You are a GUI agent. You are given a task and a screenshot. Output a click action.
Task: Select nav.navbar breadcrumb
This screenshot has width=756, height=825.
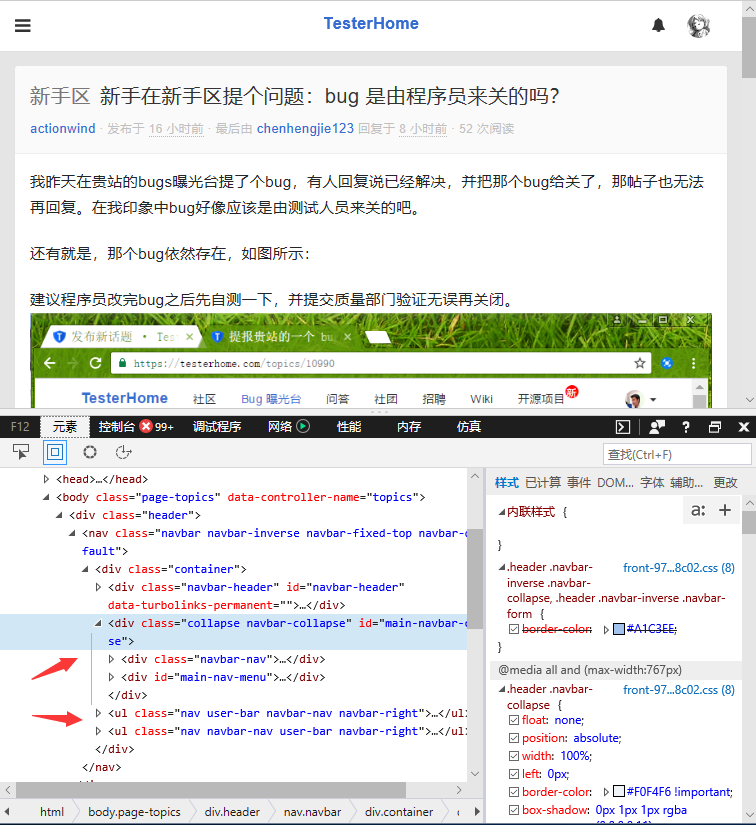coord(313,812)
